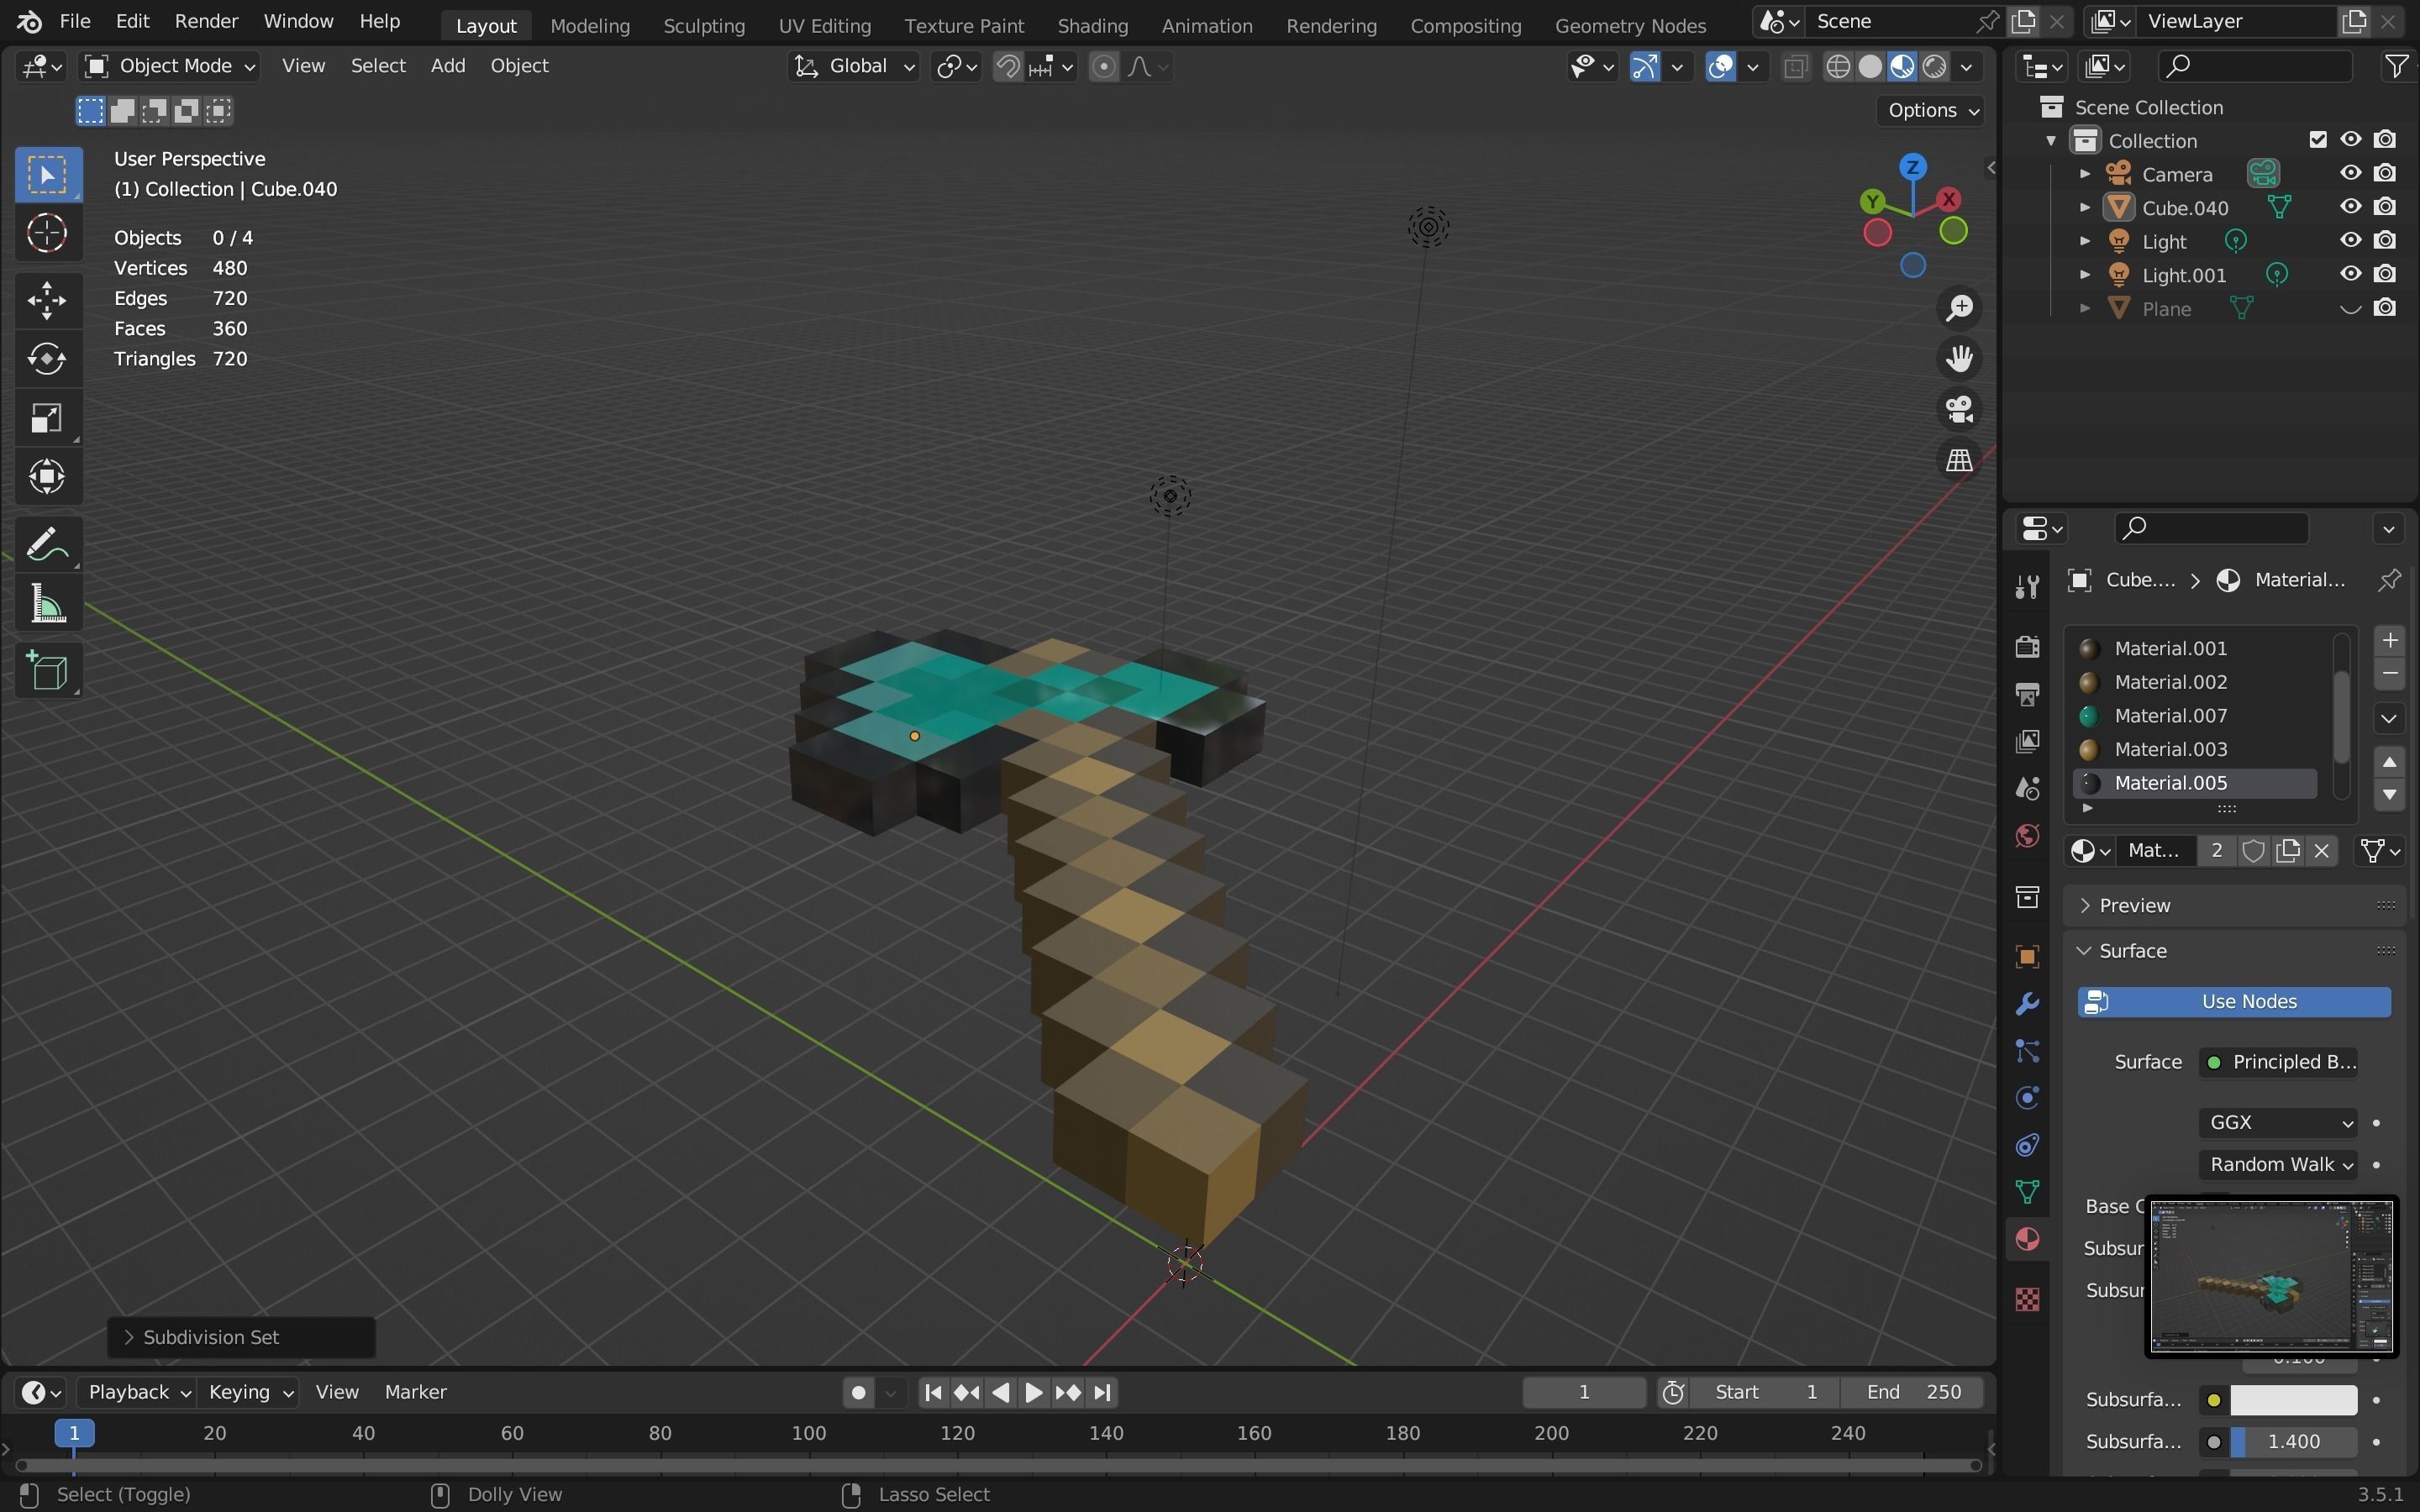Collapse the Collection tree
Image resolution: width=2420 pixels, height=1512 pixels.
tap(2051, 140)
